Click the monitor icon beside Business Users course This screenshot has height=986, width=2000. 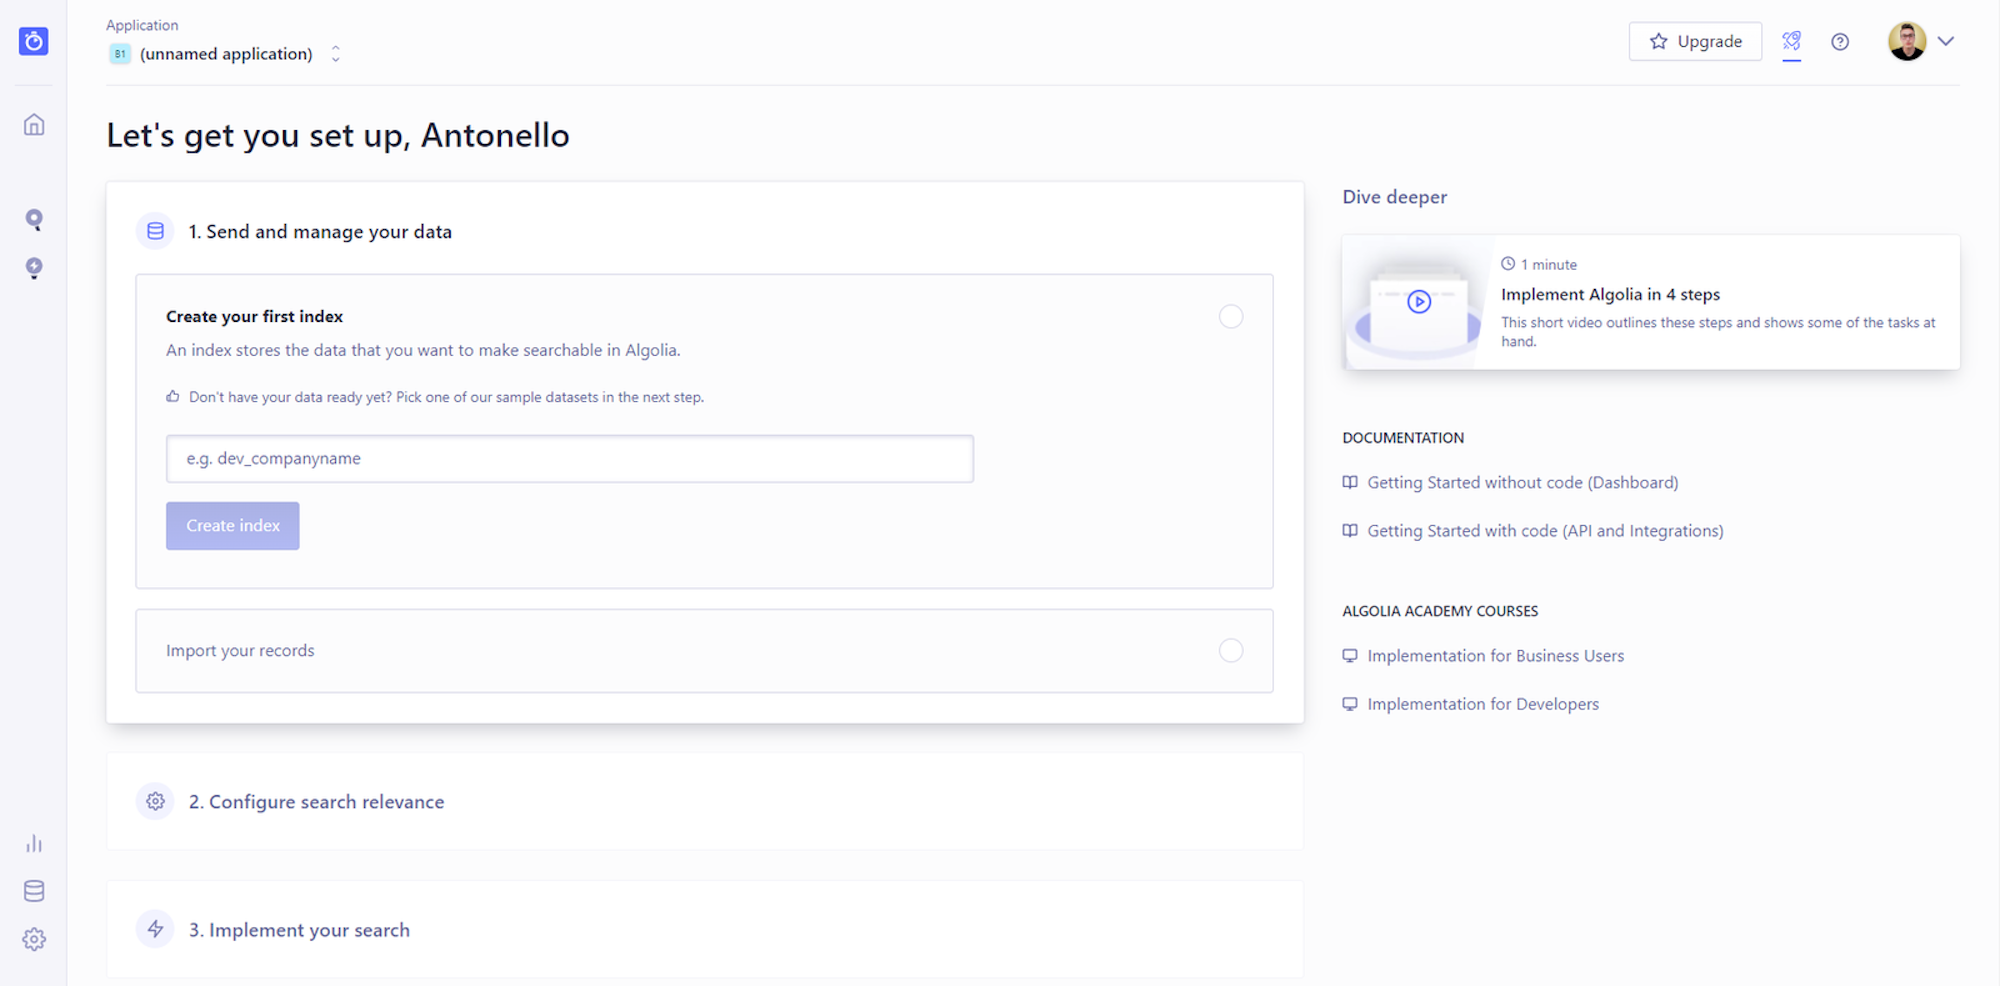coord(1350,656)
